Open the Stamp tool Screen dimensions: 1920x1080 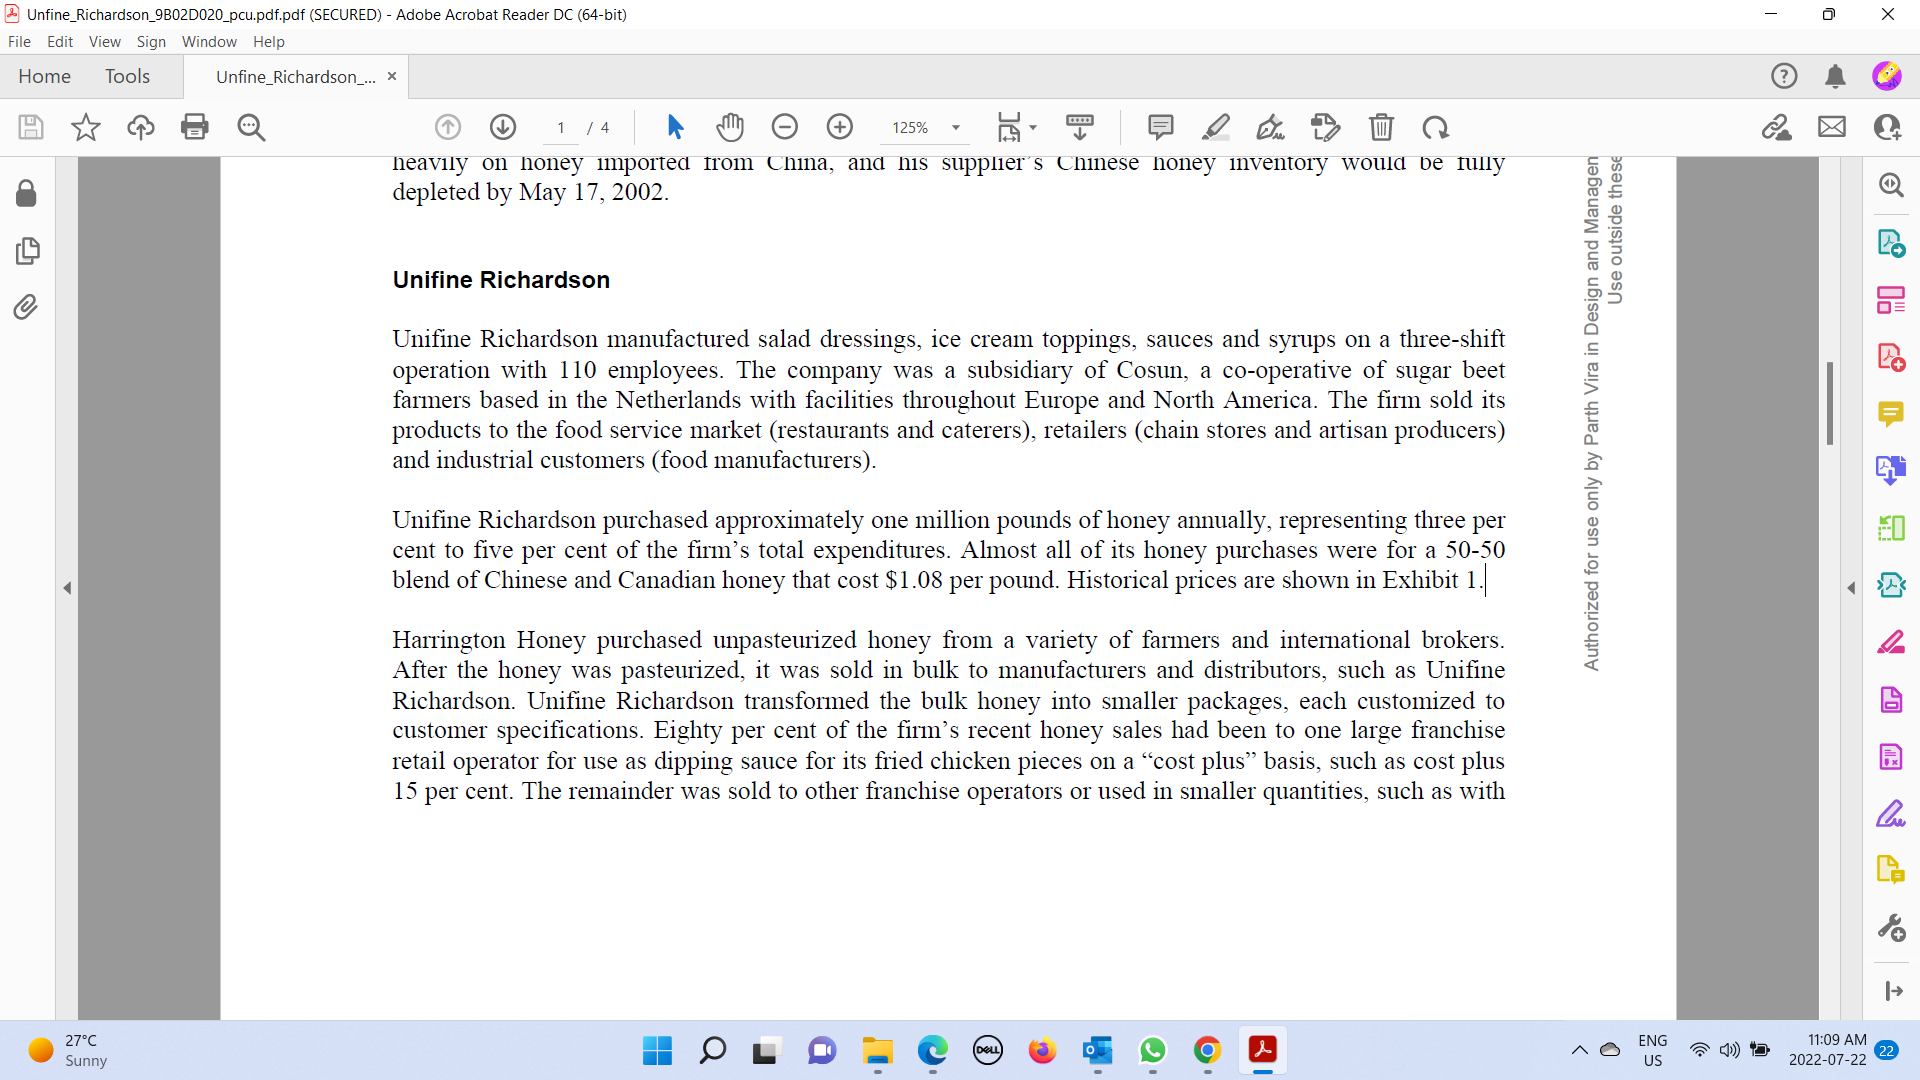click(1326, 127)
